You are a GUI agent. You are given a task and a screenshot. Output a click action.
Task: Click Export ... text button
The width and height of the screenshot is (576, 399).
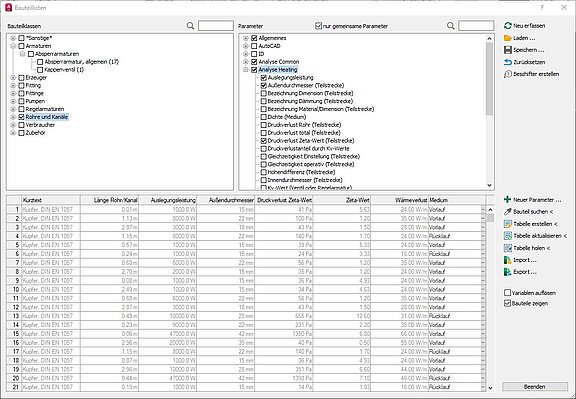pyautogui.click(x=525, y=272)
